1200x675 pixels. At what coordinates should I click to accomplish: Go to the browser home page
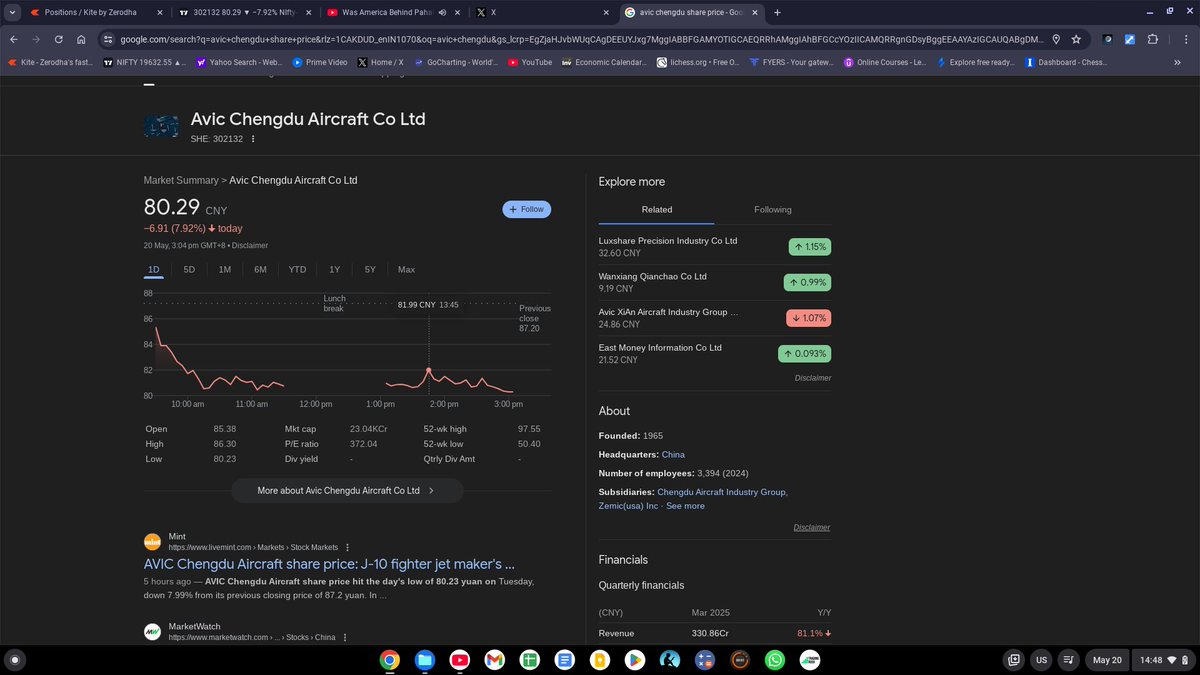(82, 39)
